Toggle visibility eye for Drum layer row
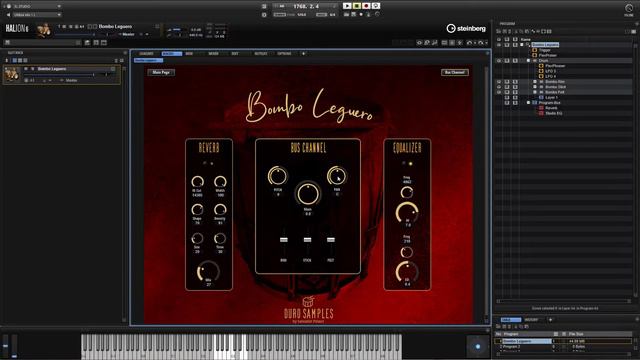 499,60
